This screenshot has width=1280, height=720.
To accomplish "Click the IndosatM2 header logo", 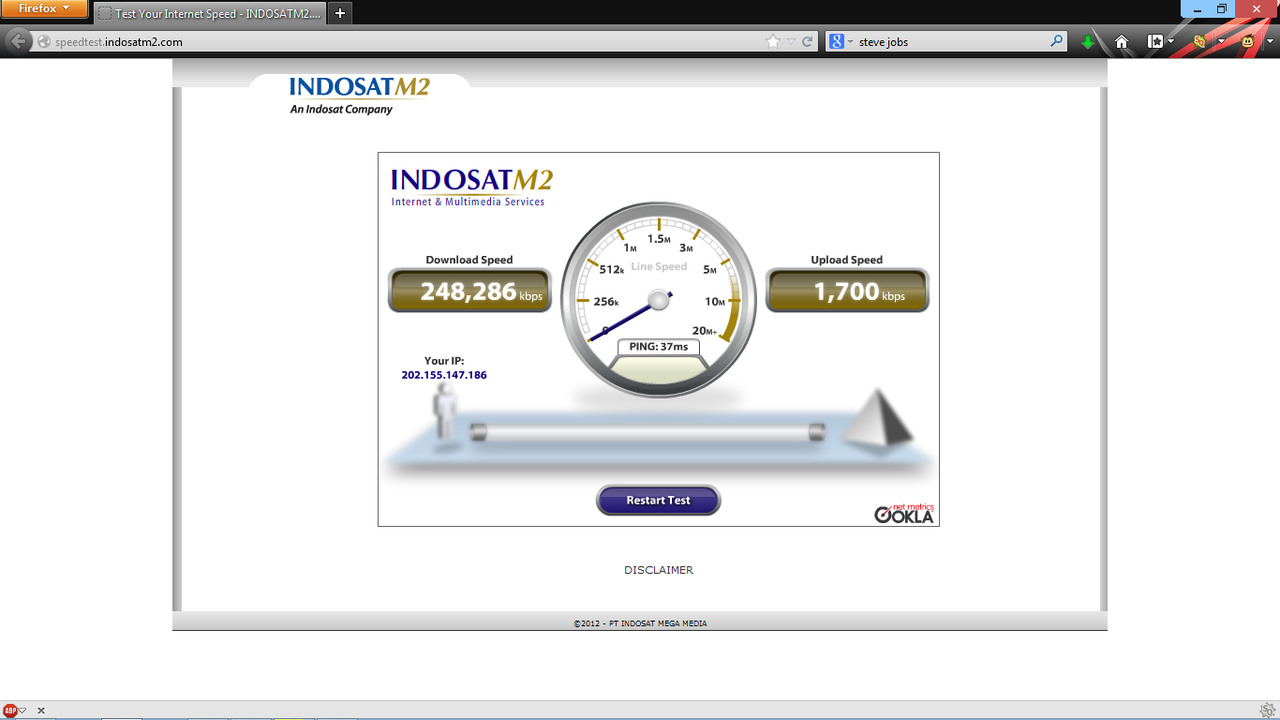I will 359,95.
